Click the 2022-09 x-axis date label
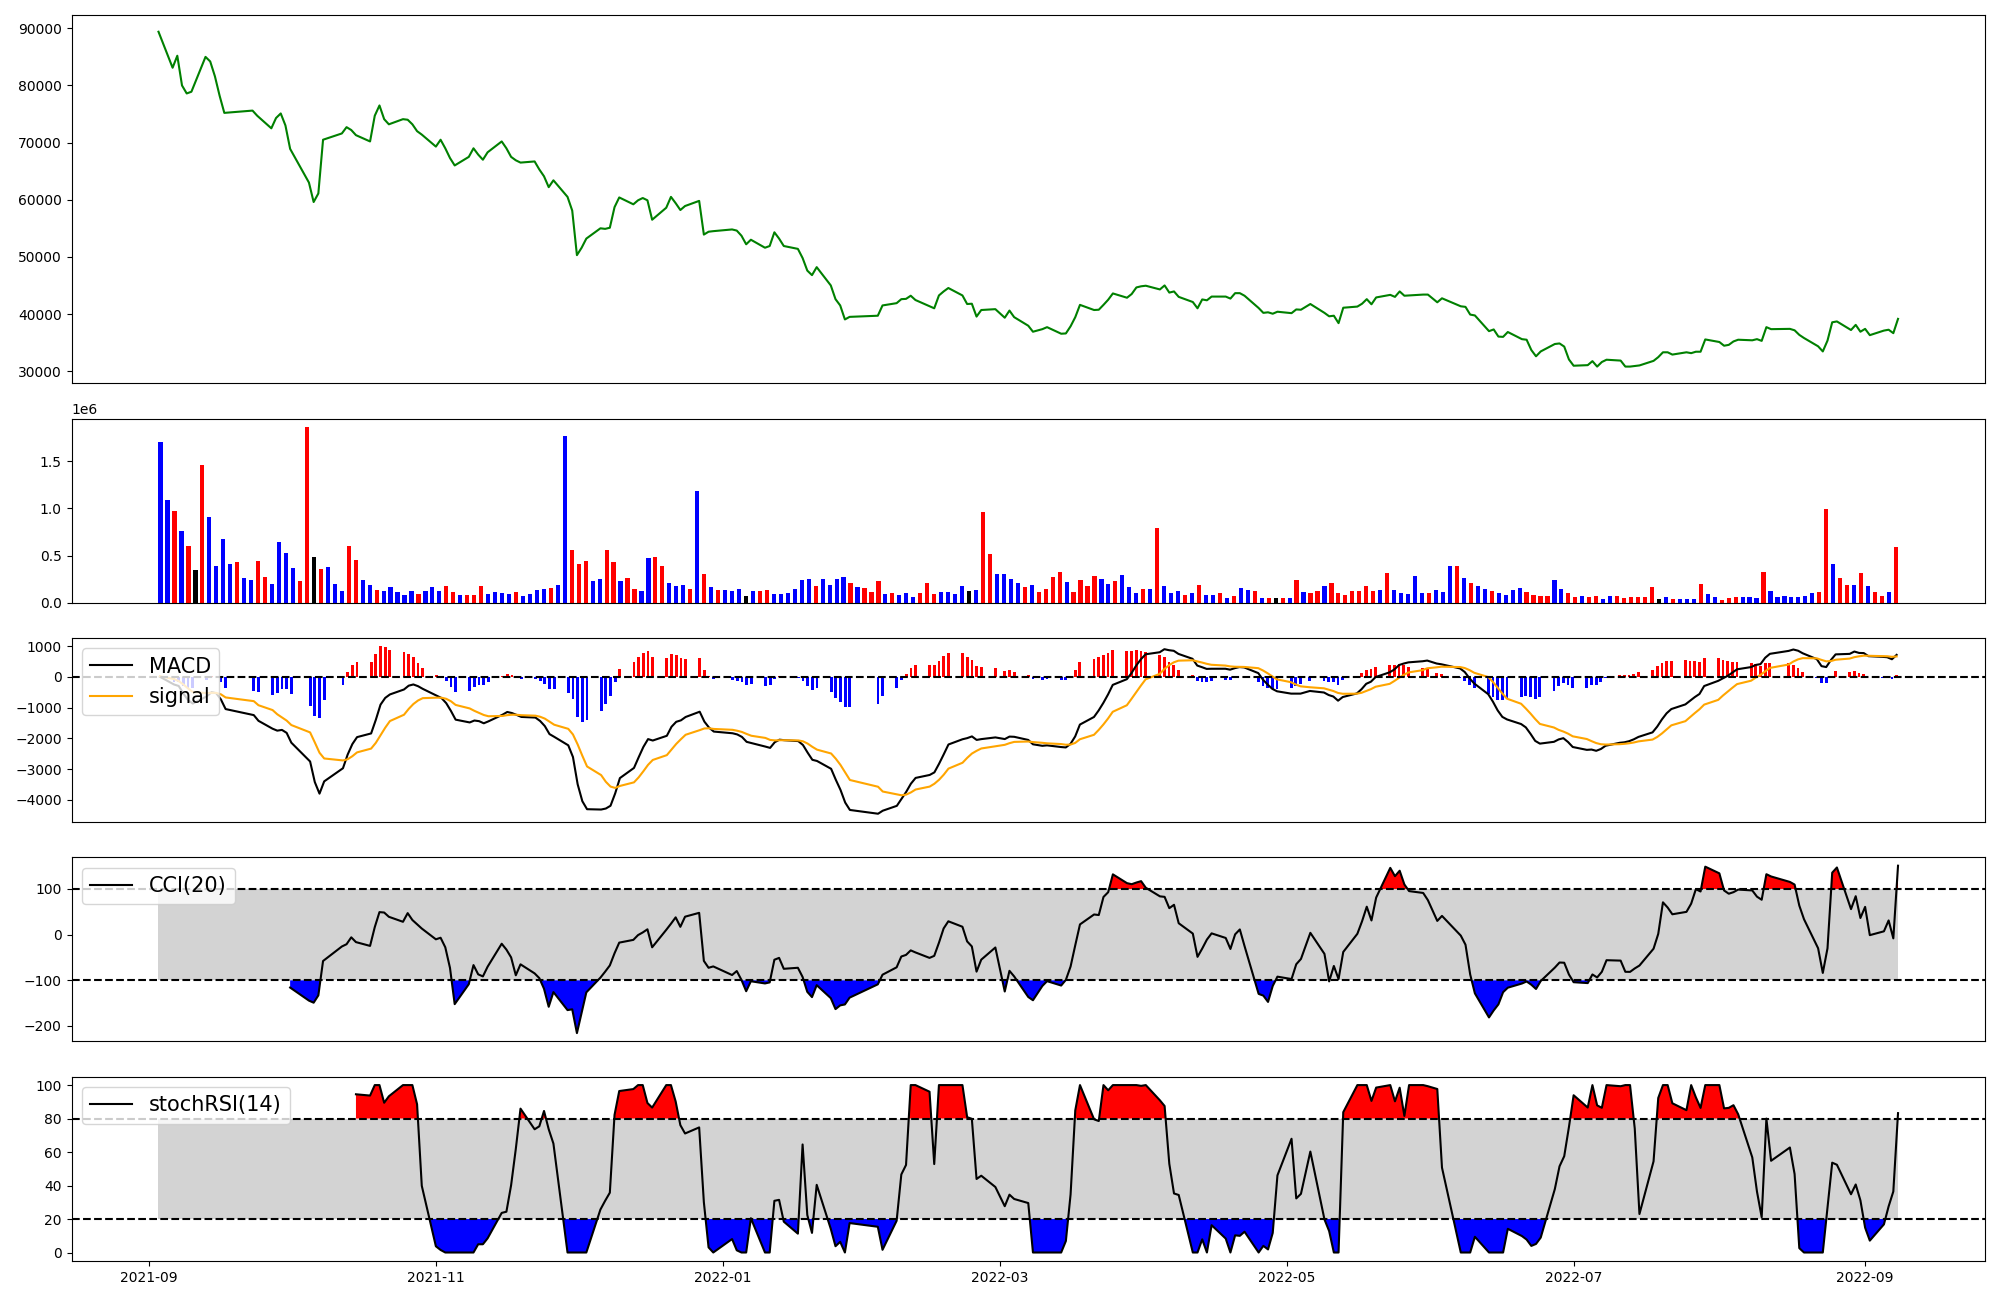2000x1300 pixels. pyautogui.click(x=1865, y=1277)
